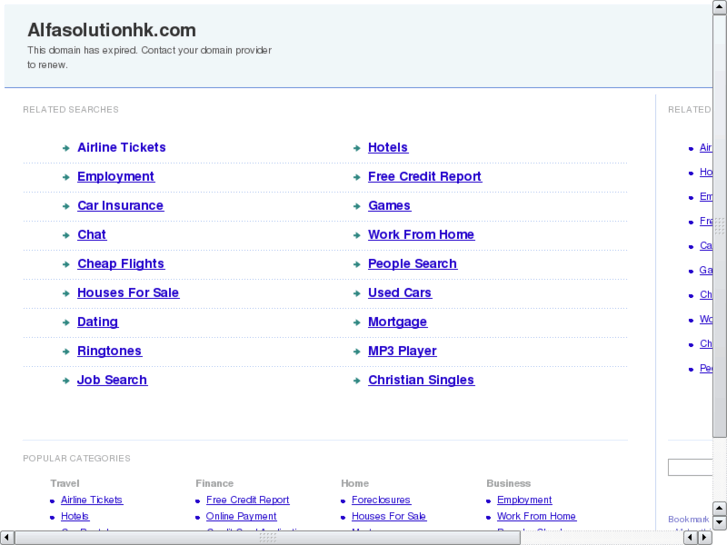
Task: Open the Work From Home link in Related Searches
Action: coord(421,235)
